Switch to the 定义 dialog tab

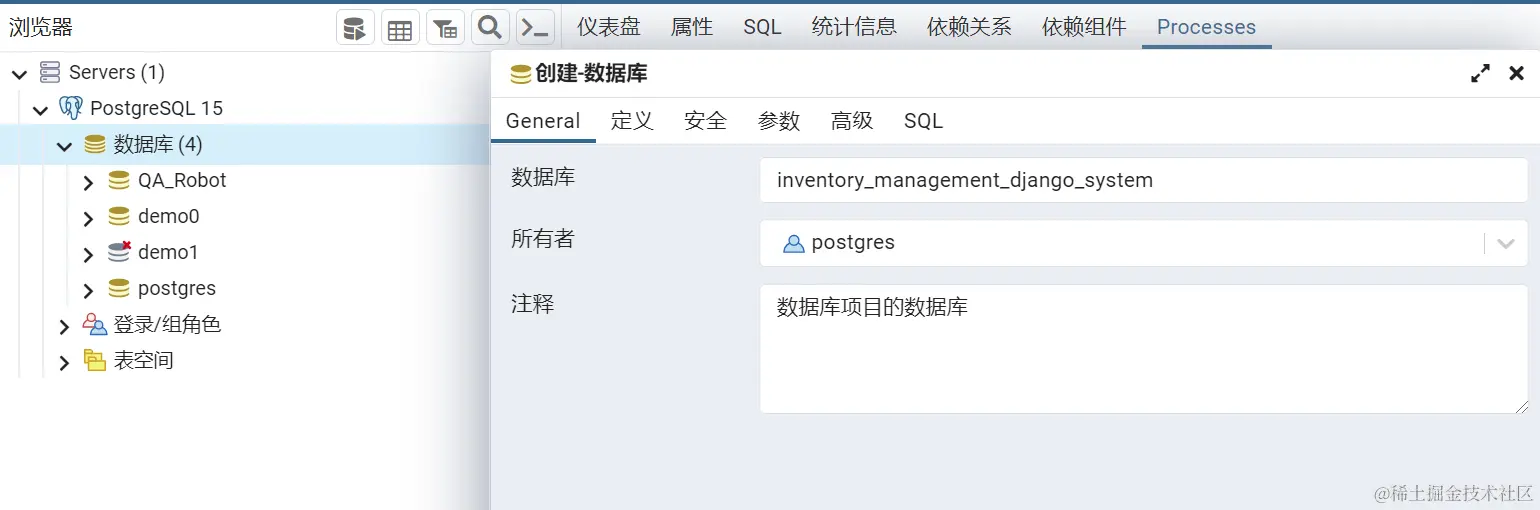pyautogui.click(x=632, y=121)
